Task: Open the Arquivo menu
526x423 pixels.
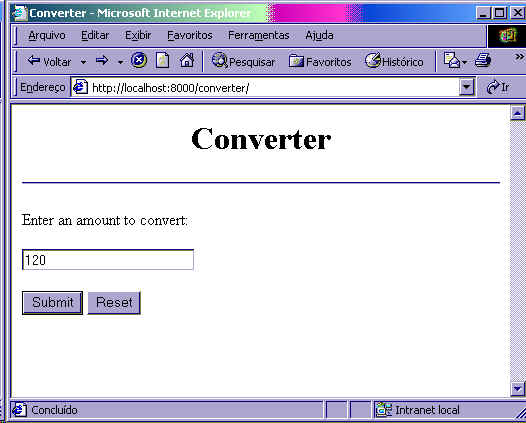Action: [47, 35]
